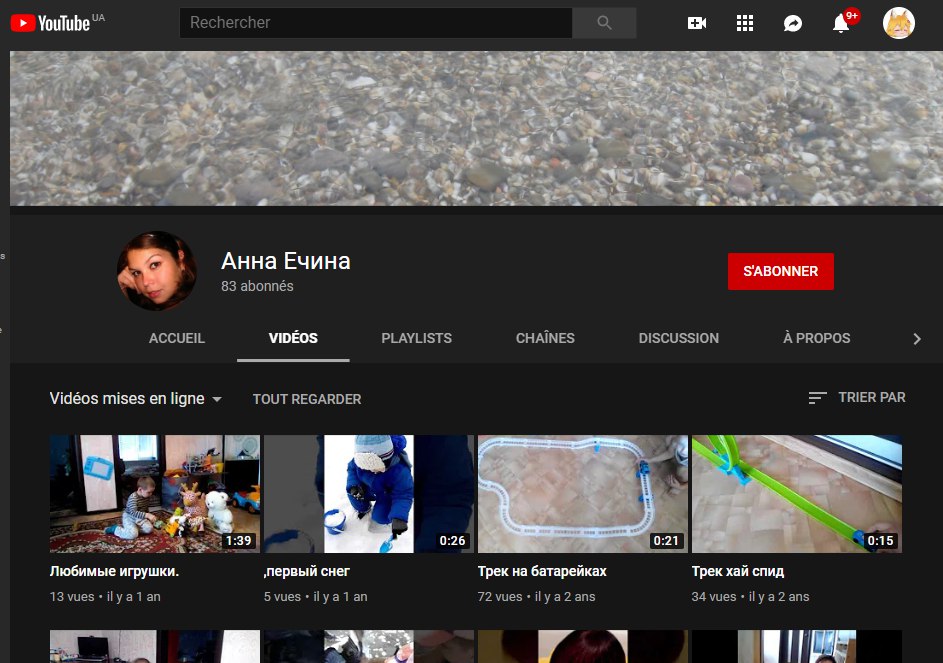Focus the Rechercher search field
This screenshot has height=663, width=943.
(376, 23)
